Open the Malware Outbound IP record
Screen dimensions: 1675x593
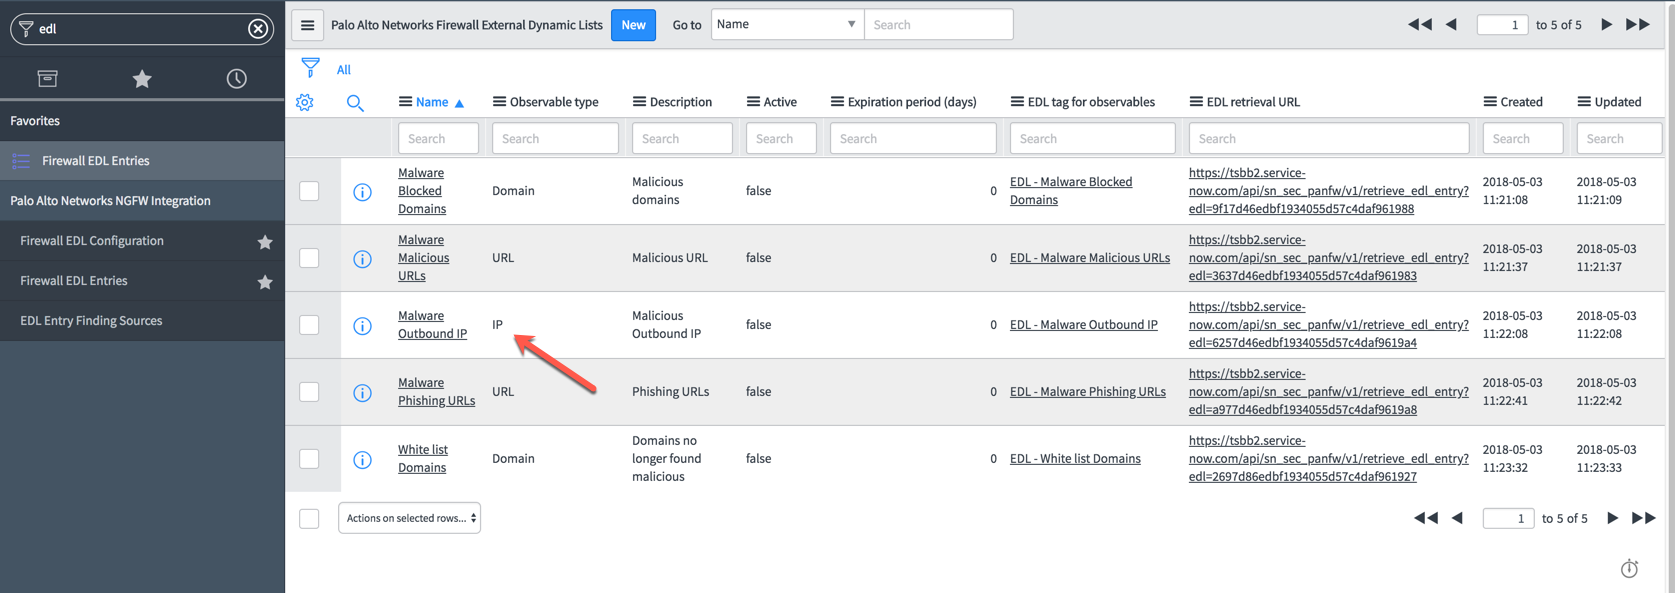(x=432, y=325)
